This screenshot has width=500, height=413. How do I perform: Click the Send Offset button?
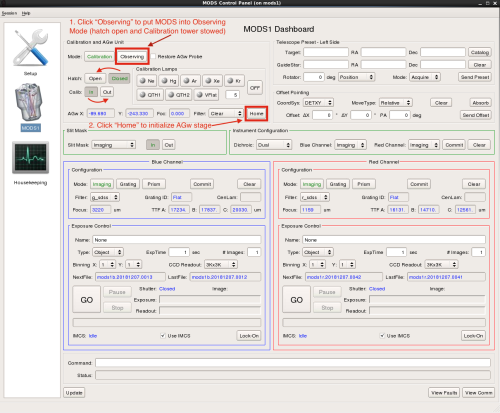(476, 115)
